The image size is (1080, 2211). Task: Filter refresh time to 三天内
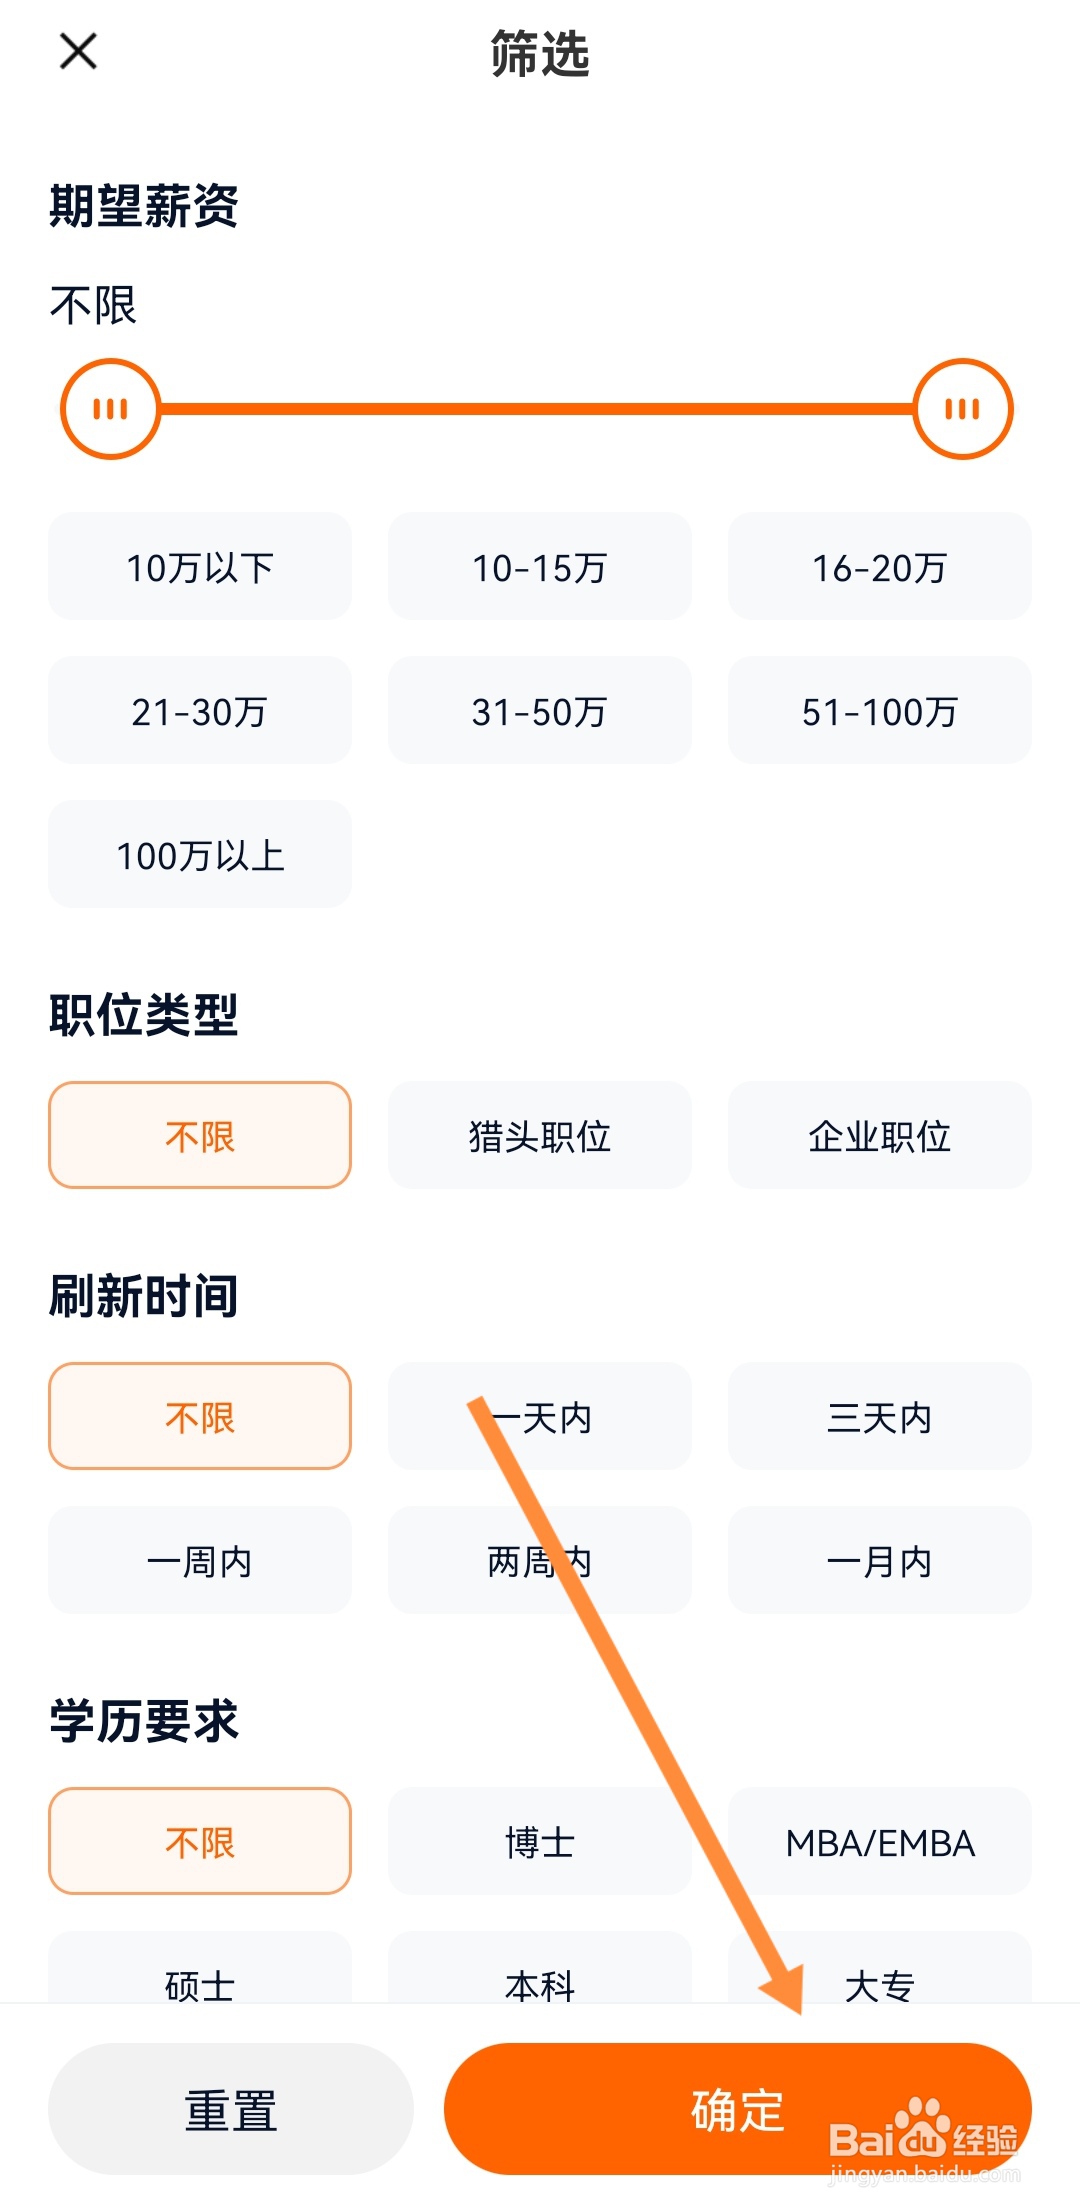(880, 1417)
